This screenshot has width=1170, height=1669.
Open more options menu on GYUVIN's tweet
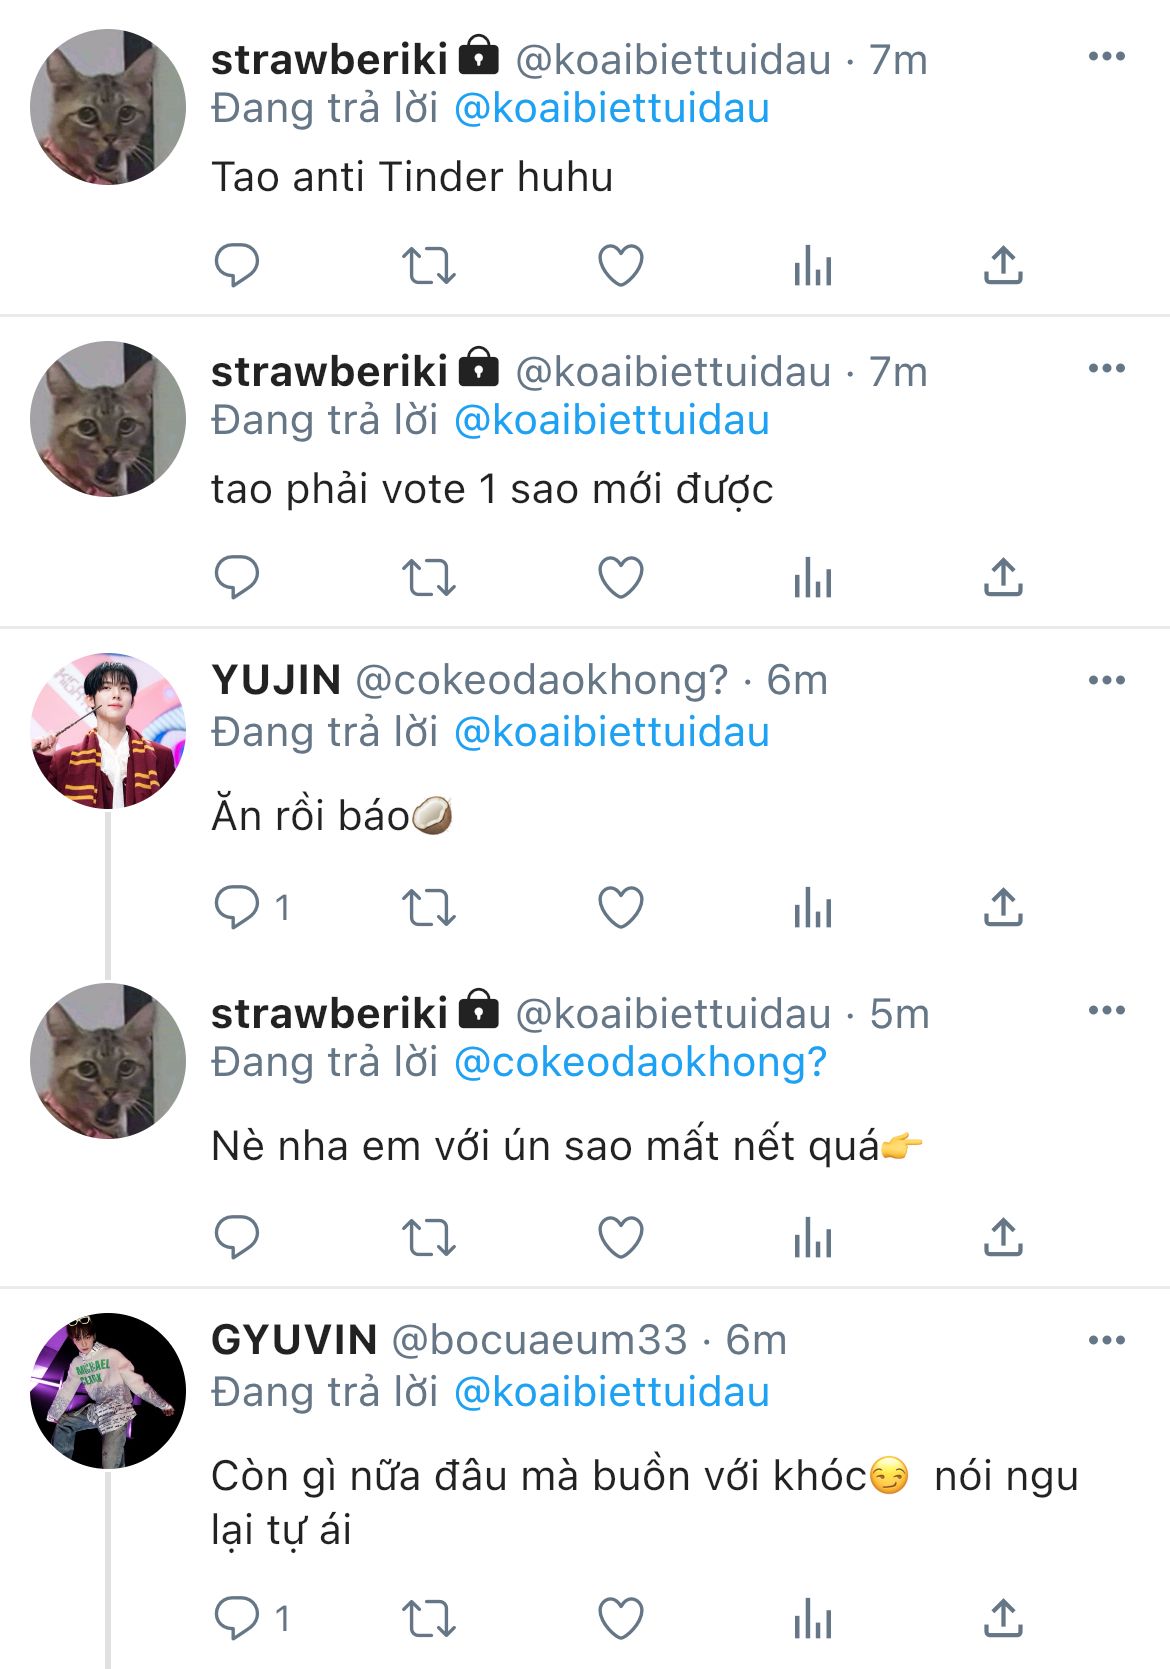[x=1106, y=1341]
